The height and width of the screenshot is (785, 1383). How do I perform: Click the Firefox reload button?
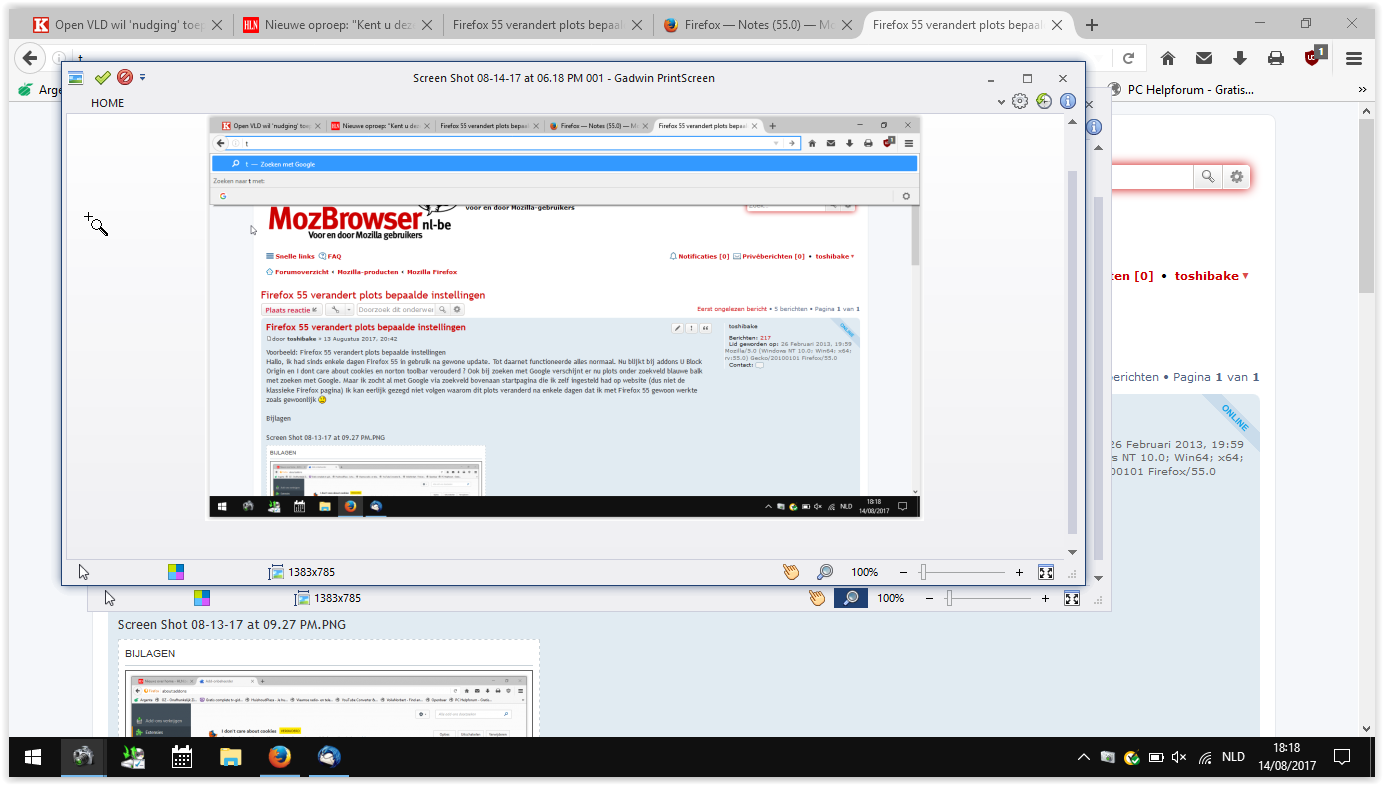1129,58
